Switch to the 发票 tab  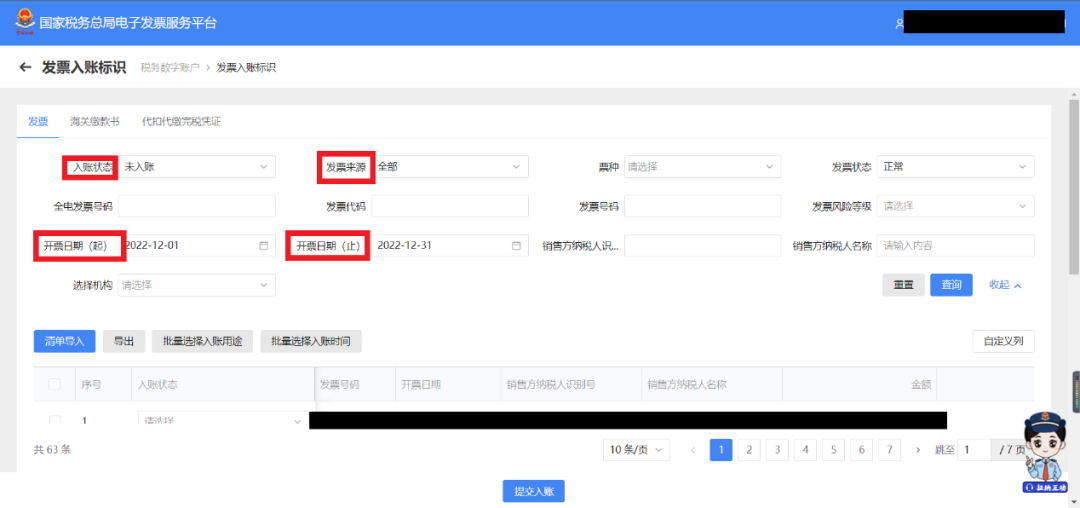point(38,122)
